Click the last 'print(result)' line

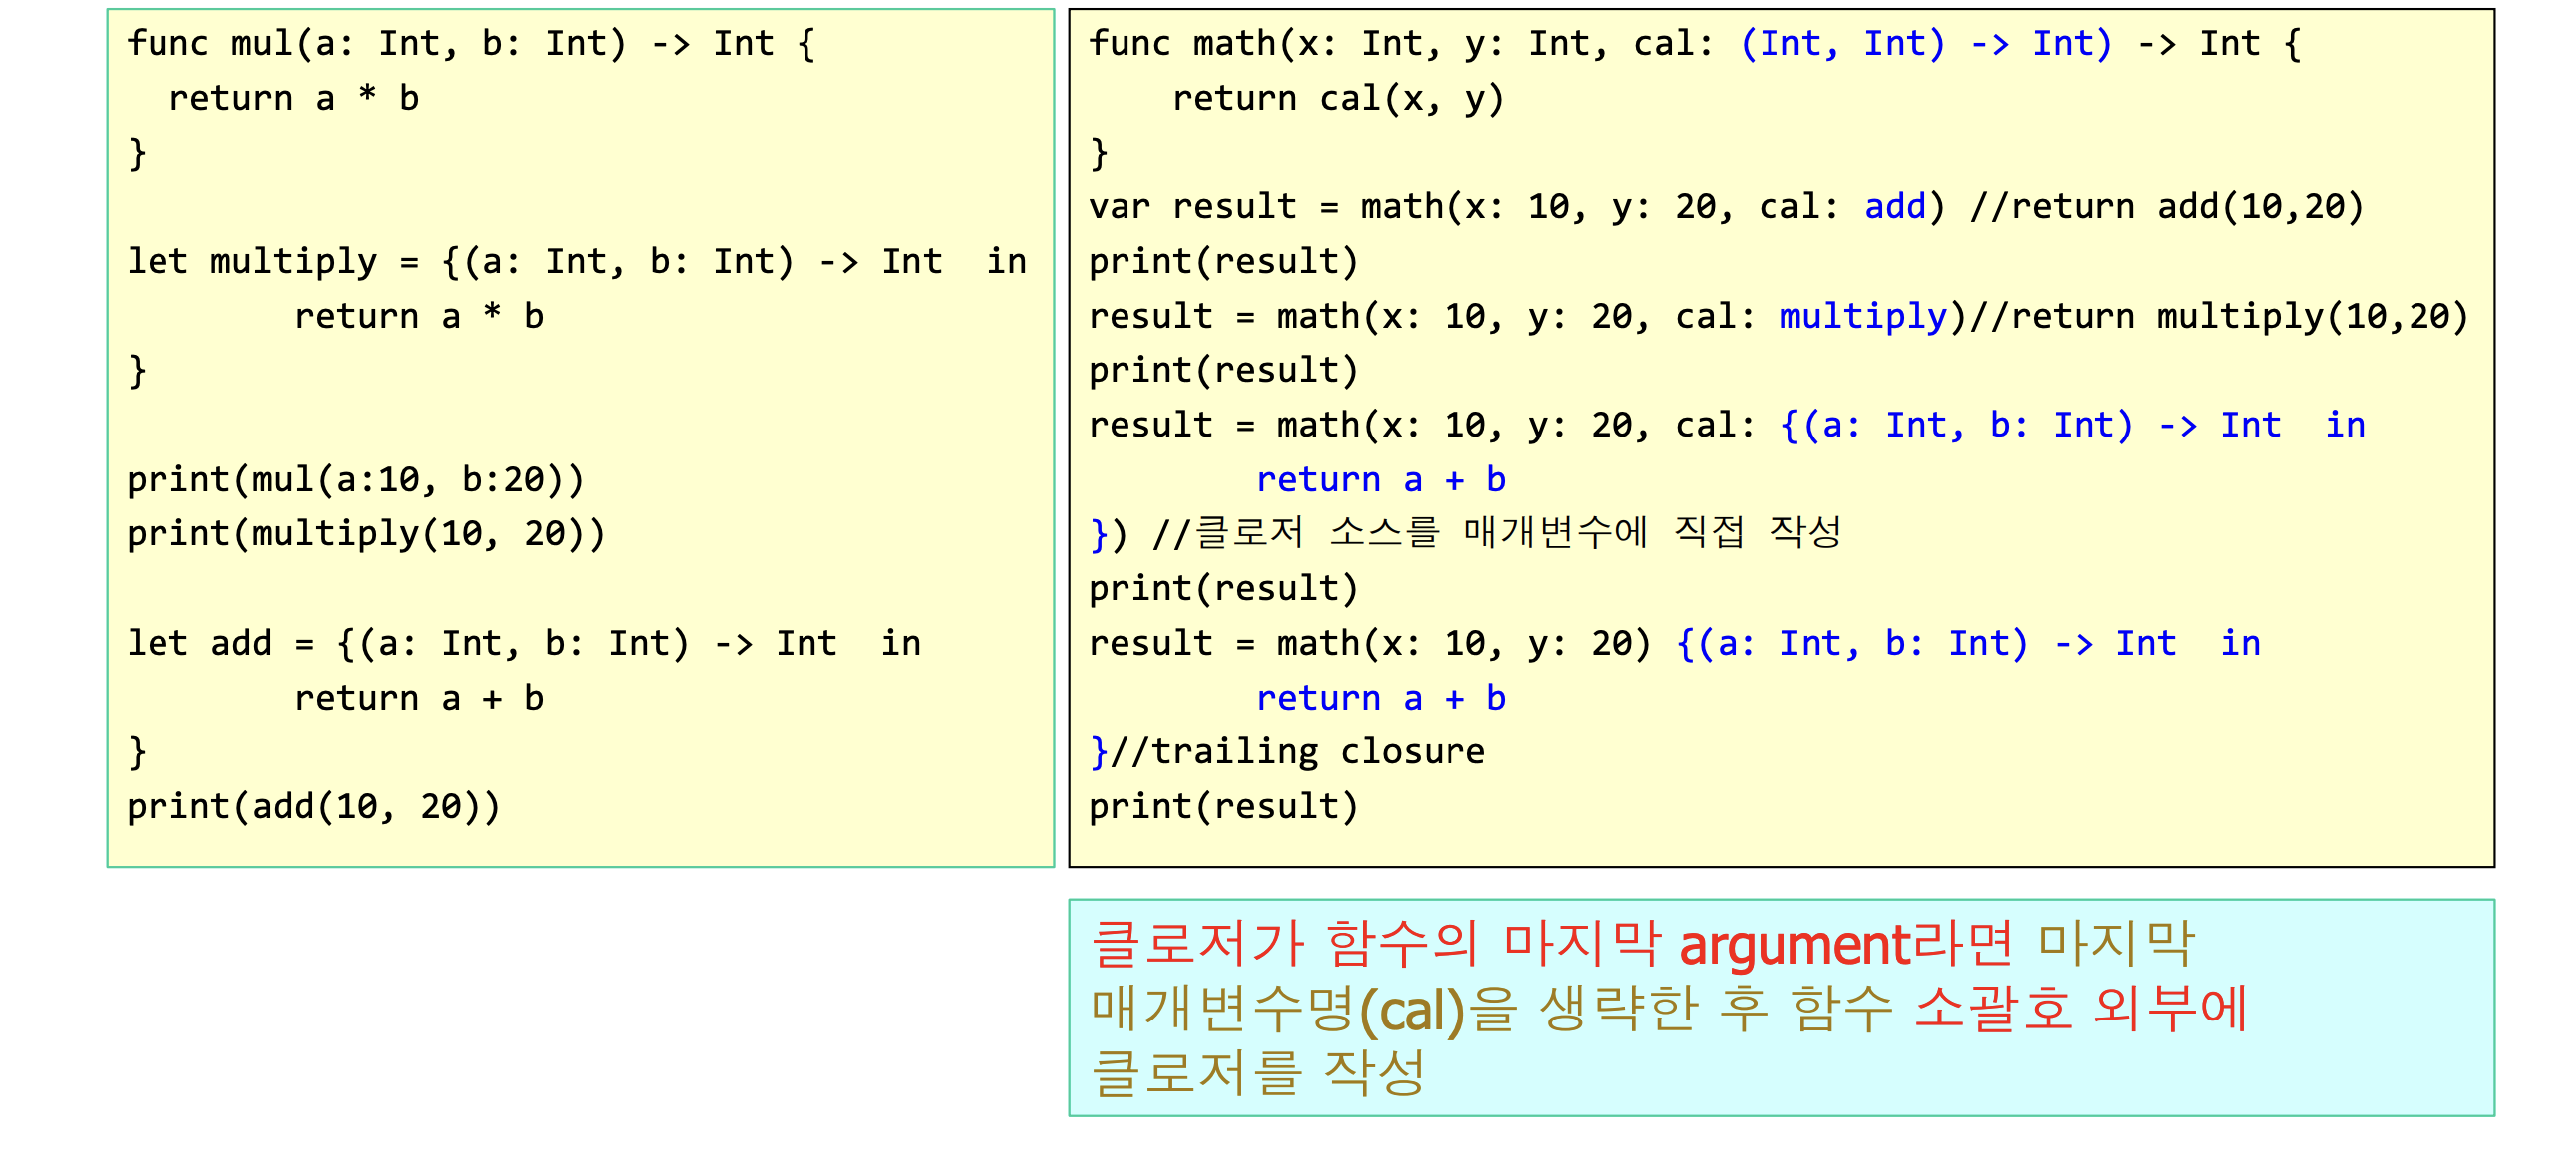(1223, 807)
